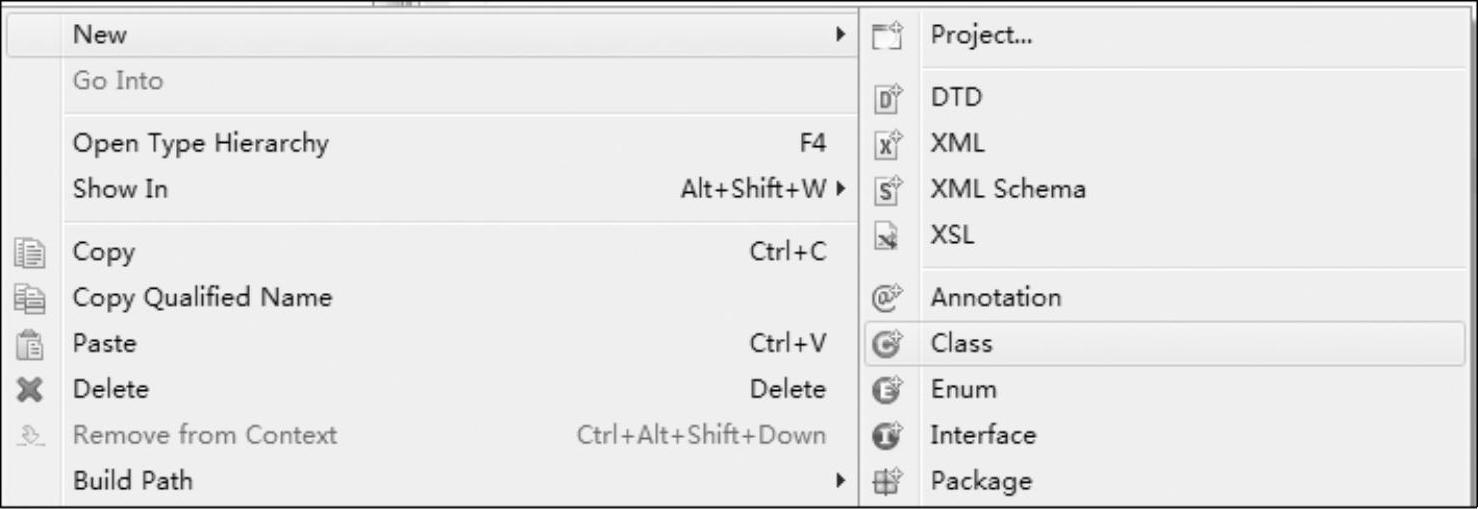This screenshot has height=509, width=1478.
Task: Click the XSL file icon
Action: click(886, 236)
